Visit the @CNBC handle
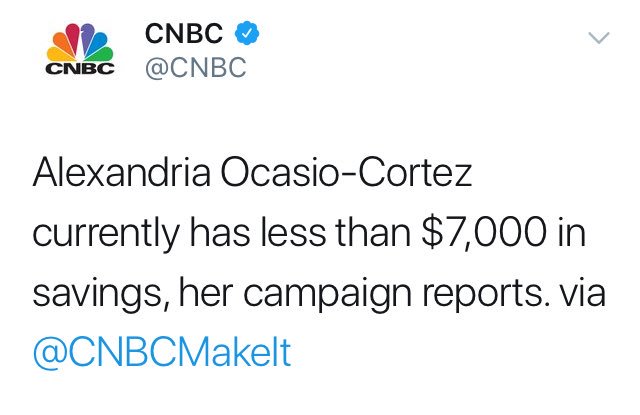 coord(196,67)
